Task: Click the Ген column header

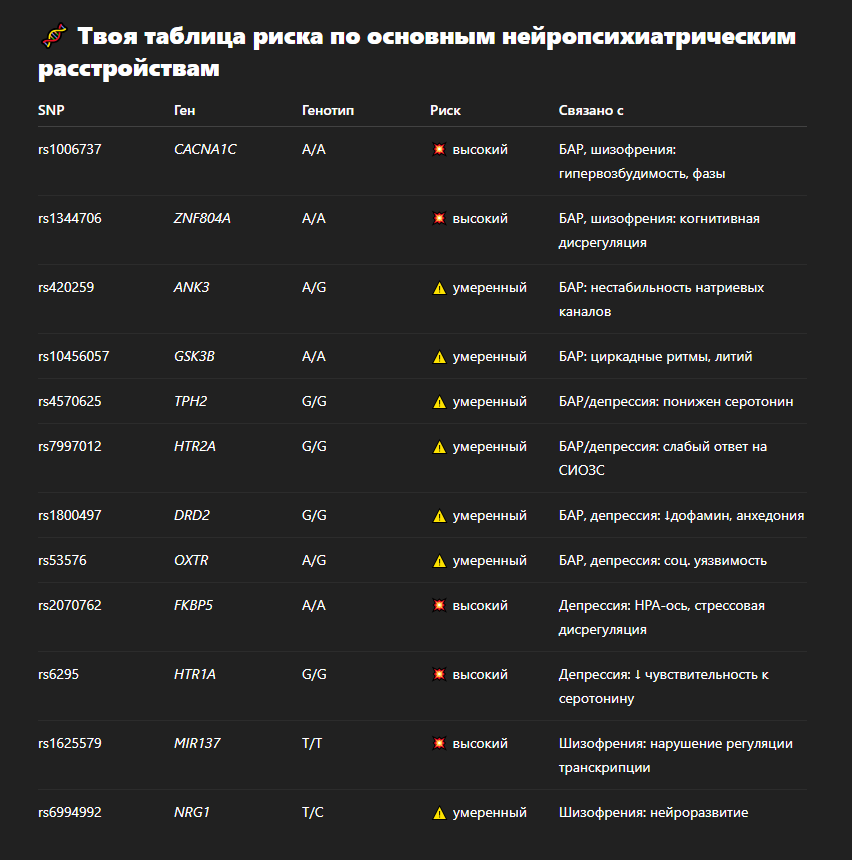Action: (x=185, y=111)
